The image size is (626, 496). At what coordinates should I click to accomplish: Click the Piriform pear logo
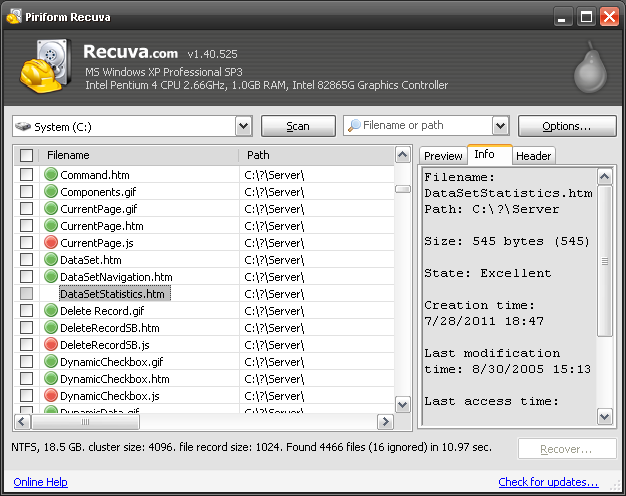590,67
